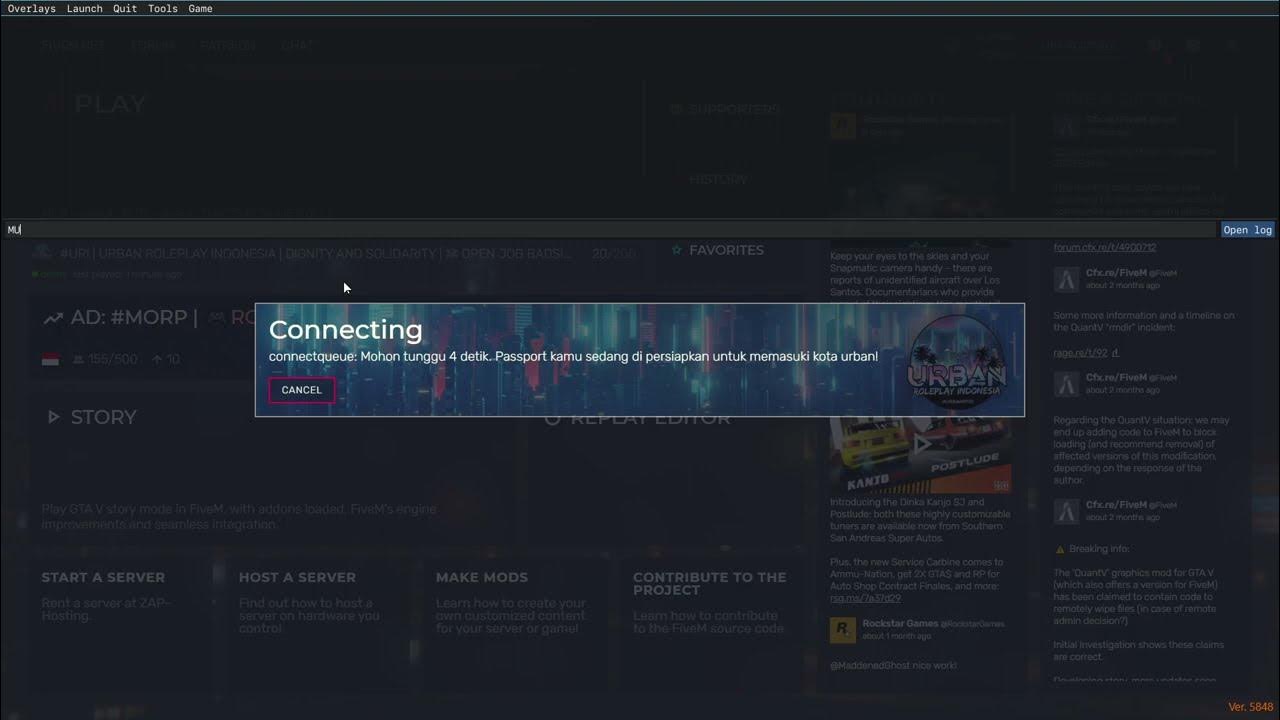The width and height of the screenshot is (1280, 720).
Task: Cancel the server connection
Action: pyautogui.click(x=301, y=390)
